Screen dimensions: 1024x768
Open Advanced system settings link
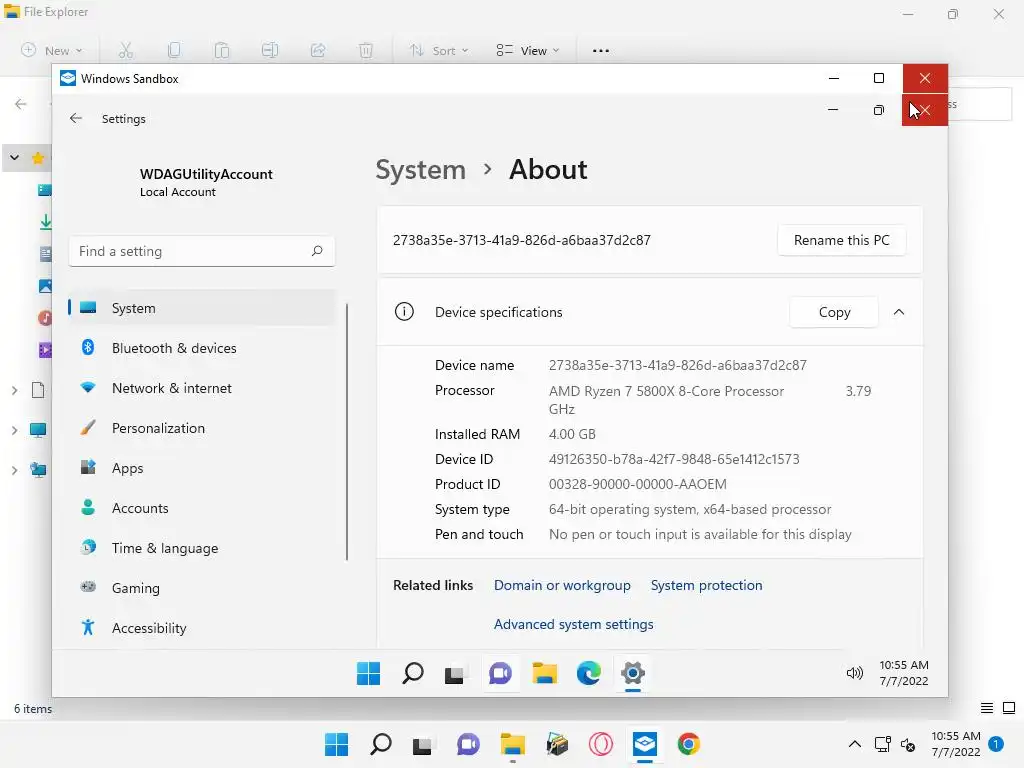pos(573,624)
